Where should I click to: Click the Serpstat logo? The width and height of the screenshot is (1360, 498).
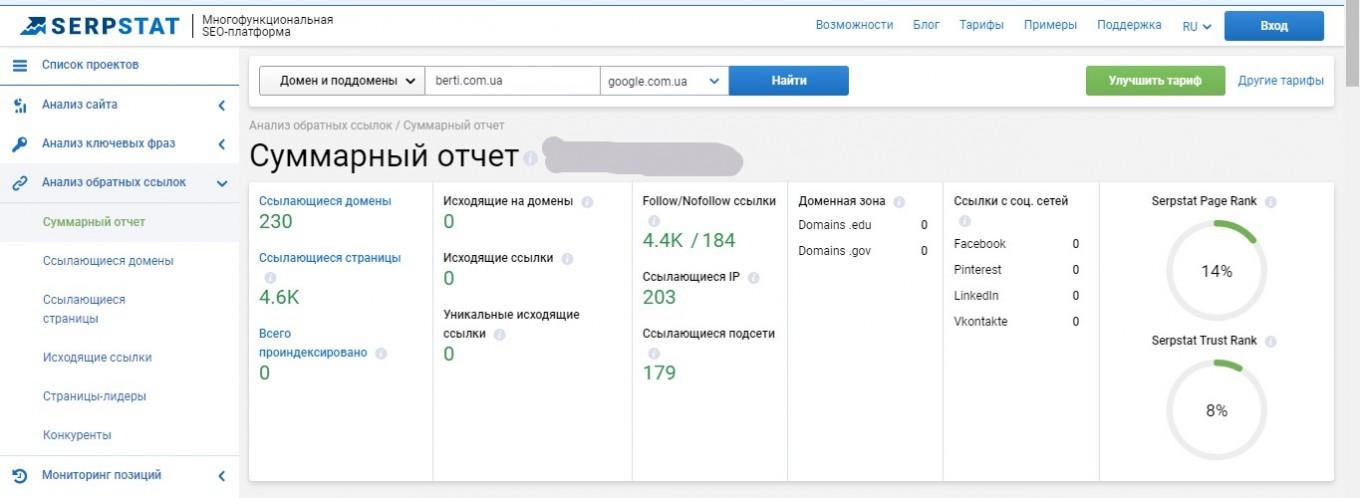click(x=100, y=26)
